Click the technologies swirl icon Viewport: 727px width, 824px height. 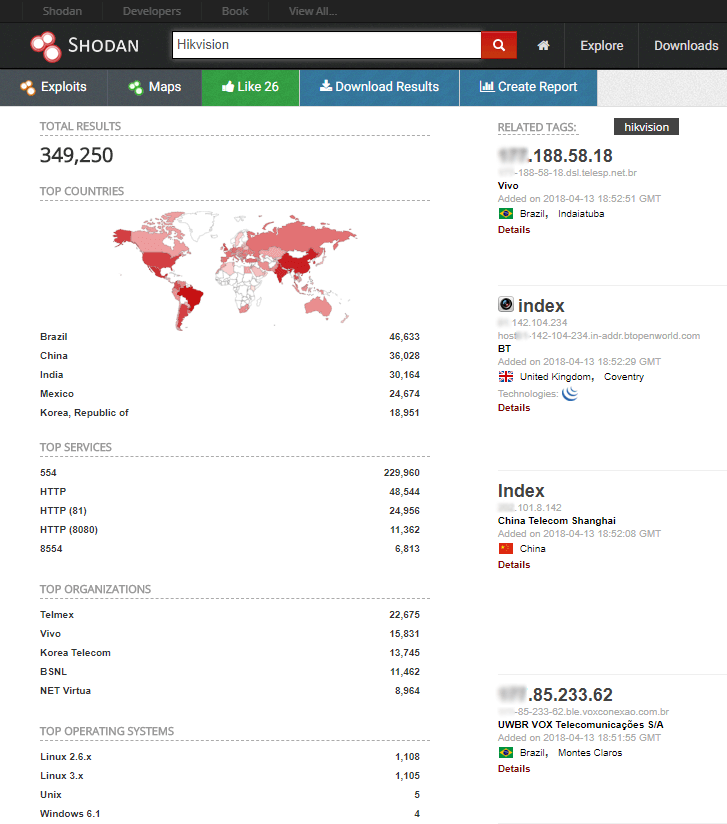pos(570,393)
